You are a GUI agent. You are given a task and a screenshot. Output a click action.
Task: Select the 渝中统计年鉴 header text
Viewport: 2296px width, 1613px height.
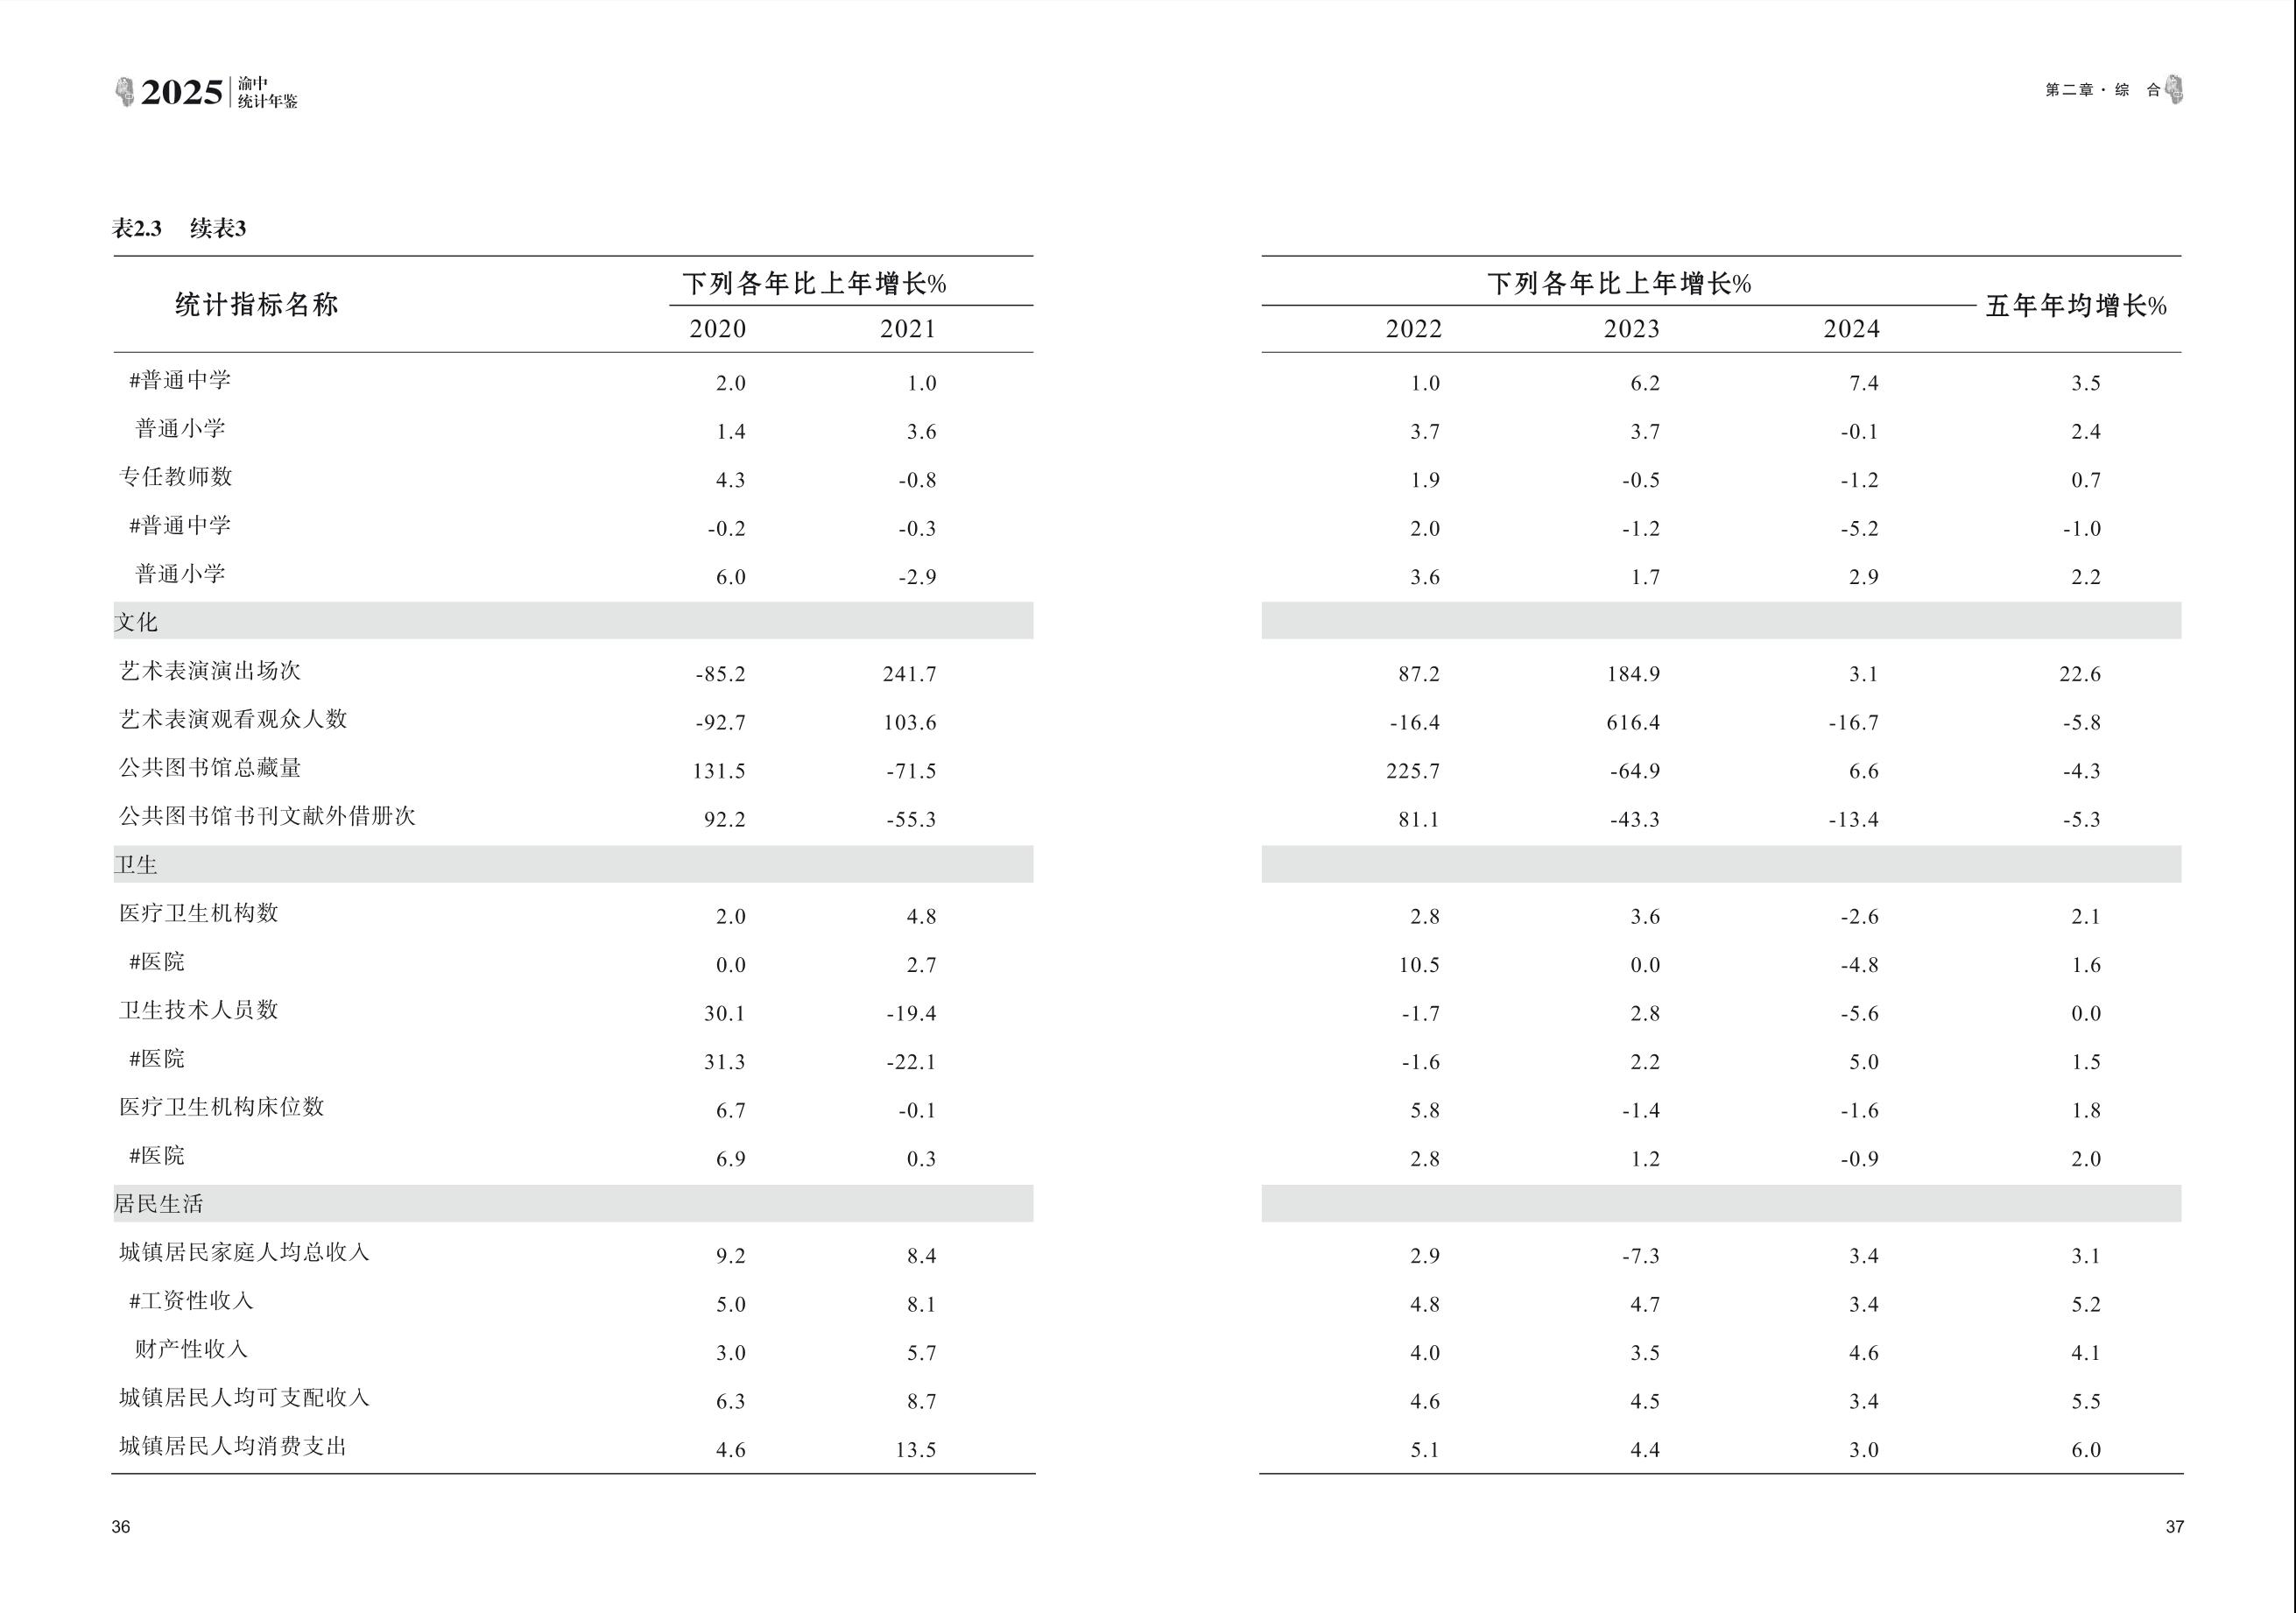tap(267, 93)
